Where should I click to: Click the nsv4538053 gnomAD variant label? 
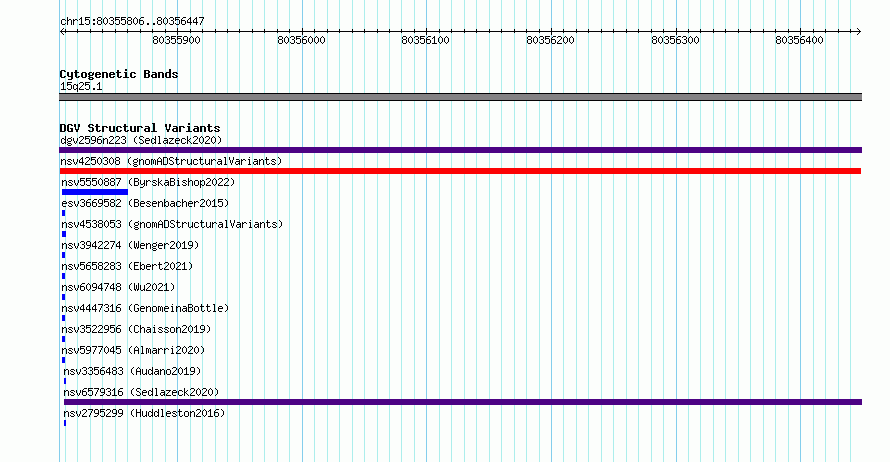[x=172, y=224]
